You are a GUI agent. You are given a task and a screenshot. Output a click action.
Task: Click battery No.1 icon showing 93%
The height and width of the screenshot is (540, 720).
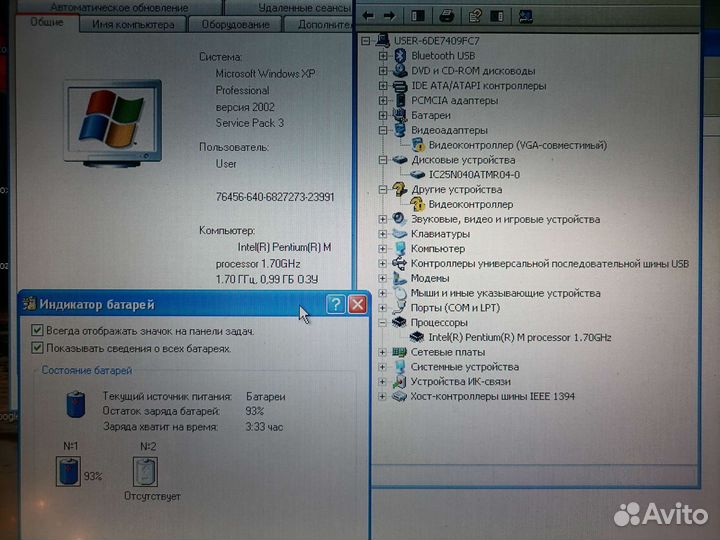tap(68, 471)
